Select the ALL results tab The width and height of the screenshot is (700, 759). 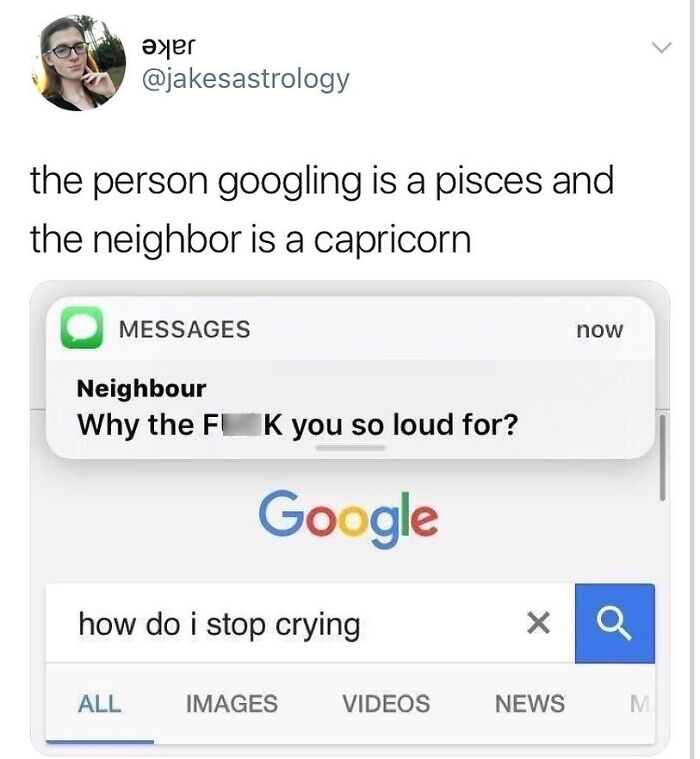(100, 704)
